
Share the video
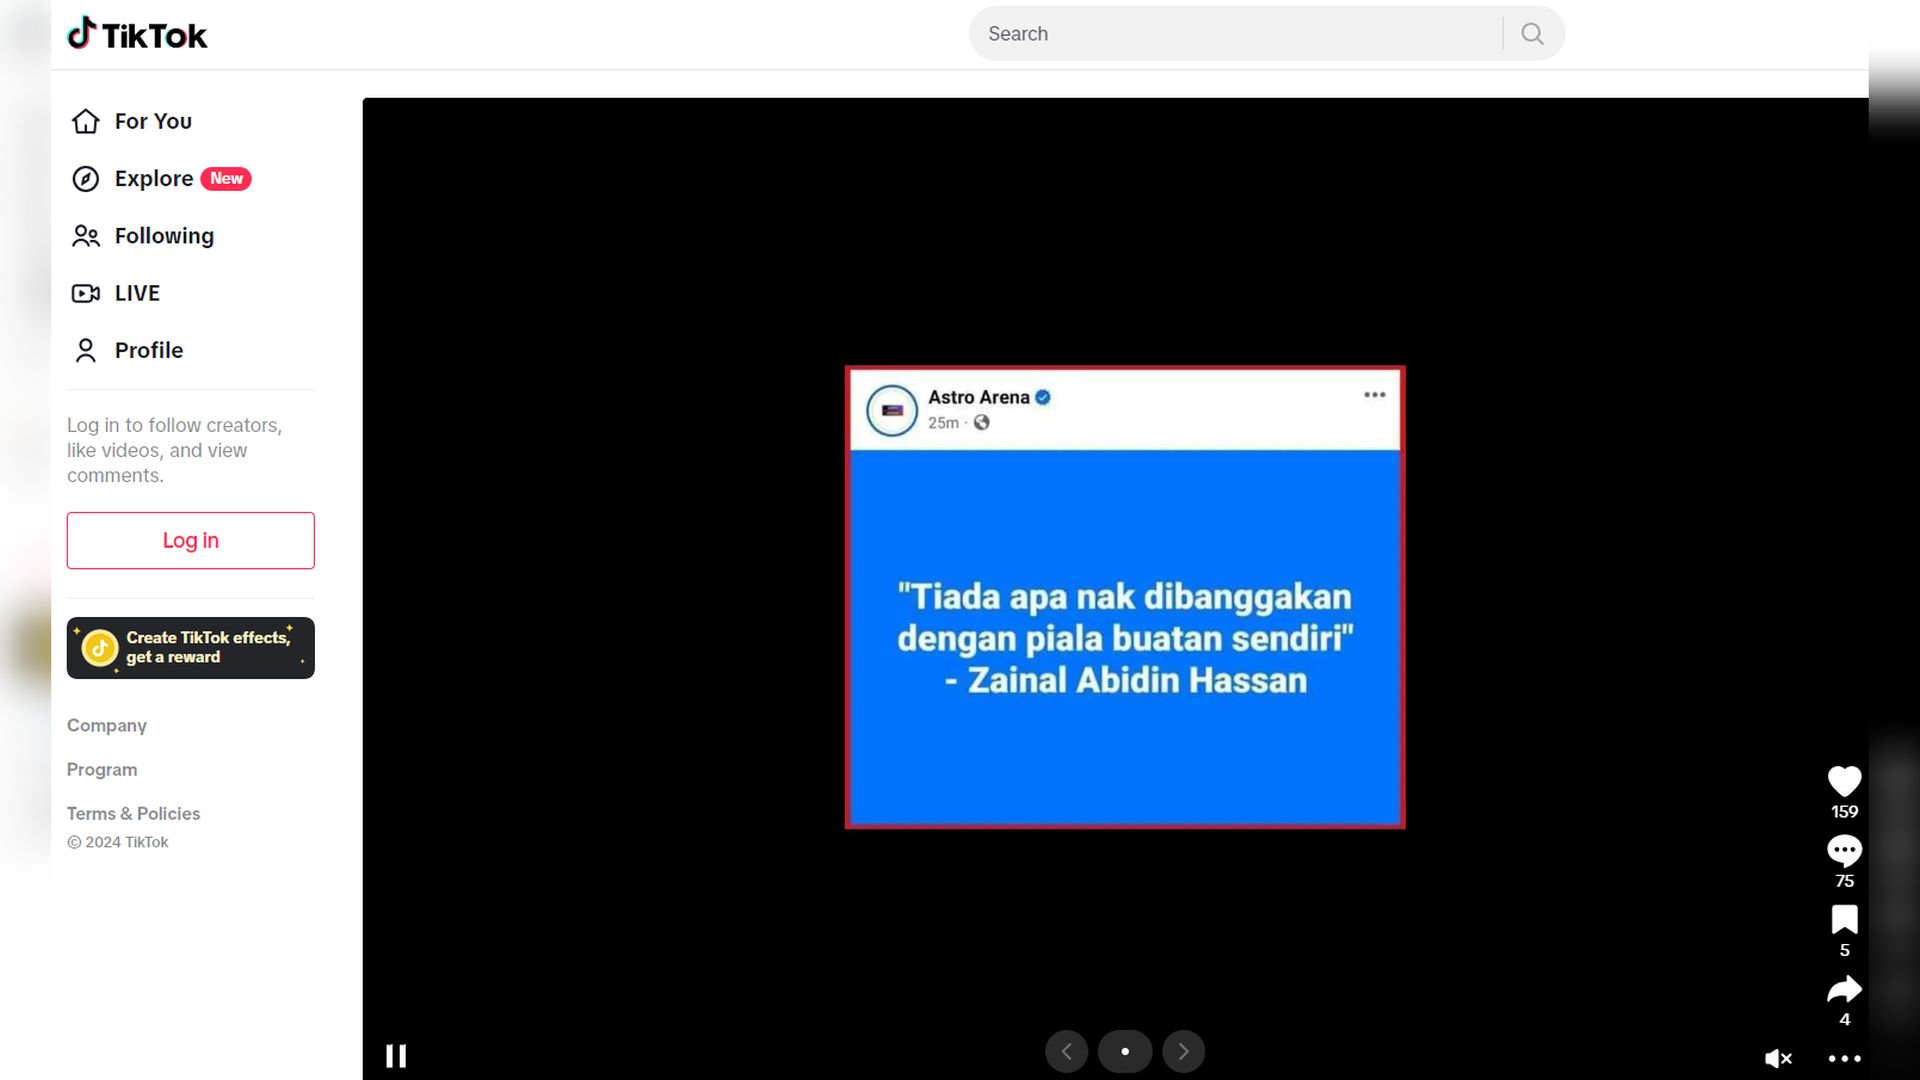click(1844, 989)
